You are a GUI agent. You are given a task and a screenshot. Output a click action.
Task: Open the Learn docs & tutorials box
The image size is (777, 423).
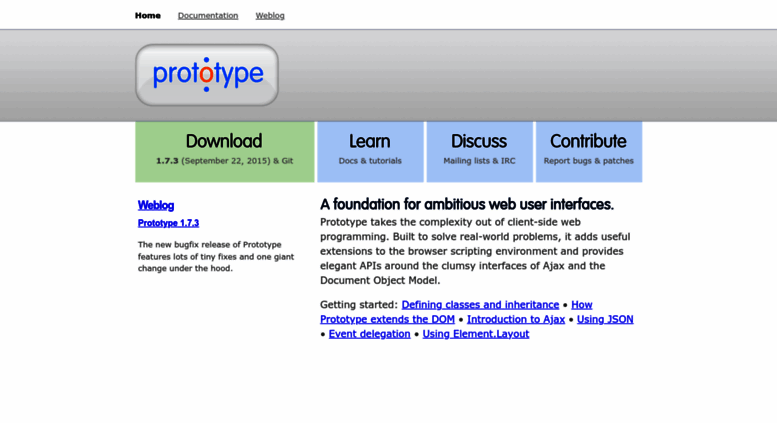370,152
